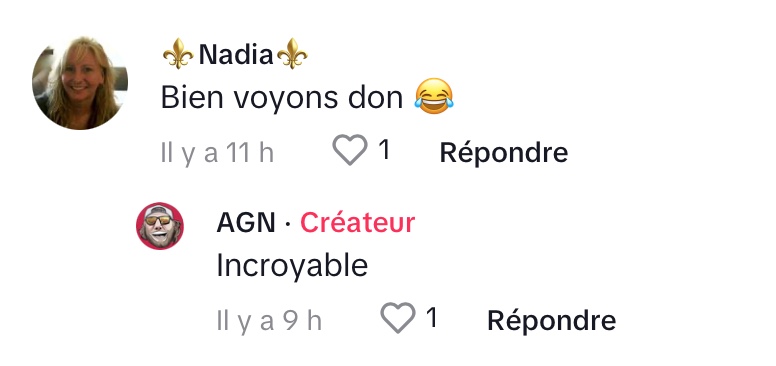Viewport: 776px width, 366px height.
Task: Click the fleur-de-lis emoji after Nadia's name
Action: click(x=292, y=53)
